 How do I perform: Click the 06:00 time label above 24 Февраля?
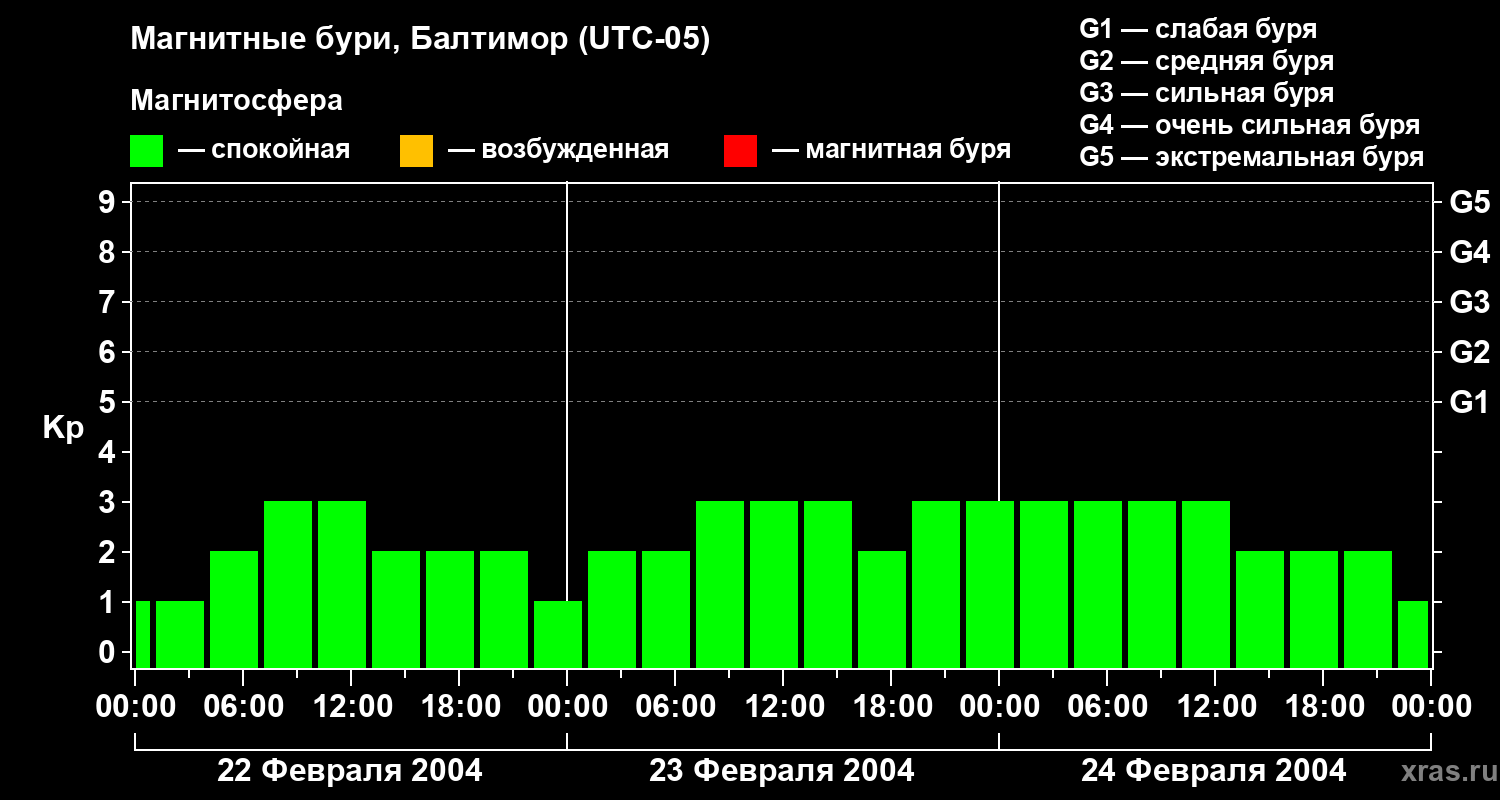point(1107,707)
